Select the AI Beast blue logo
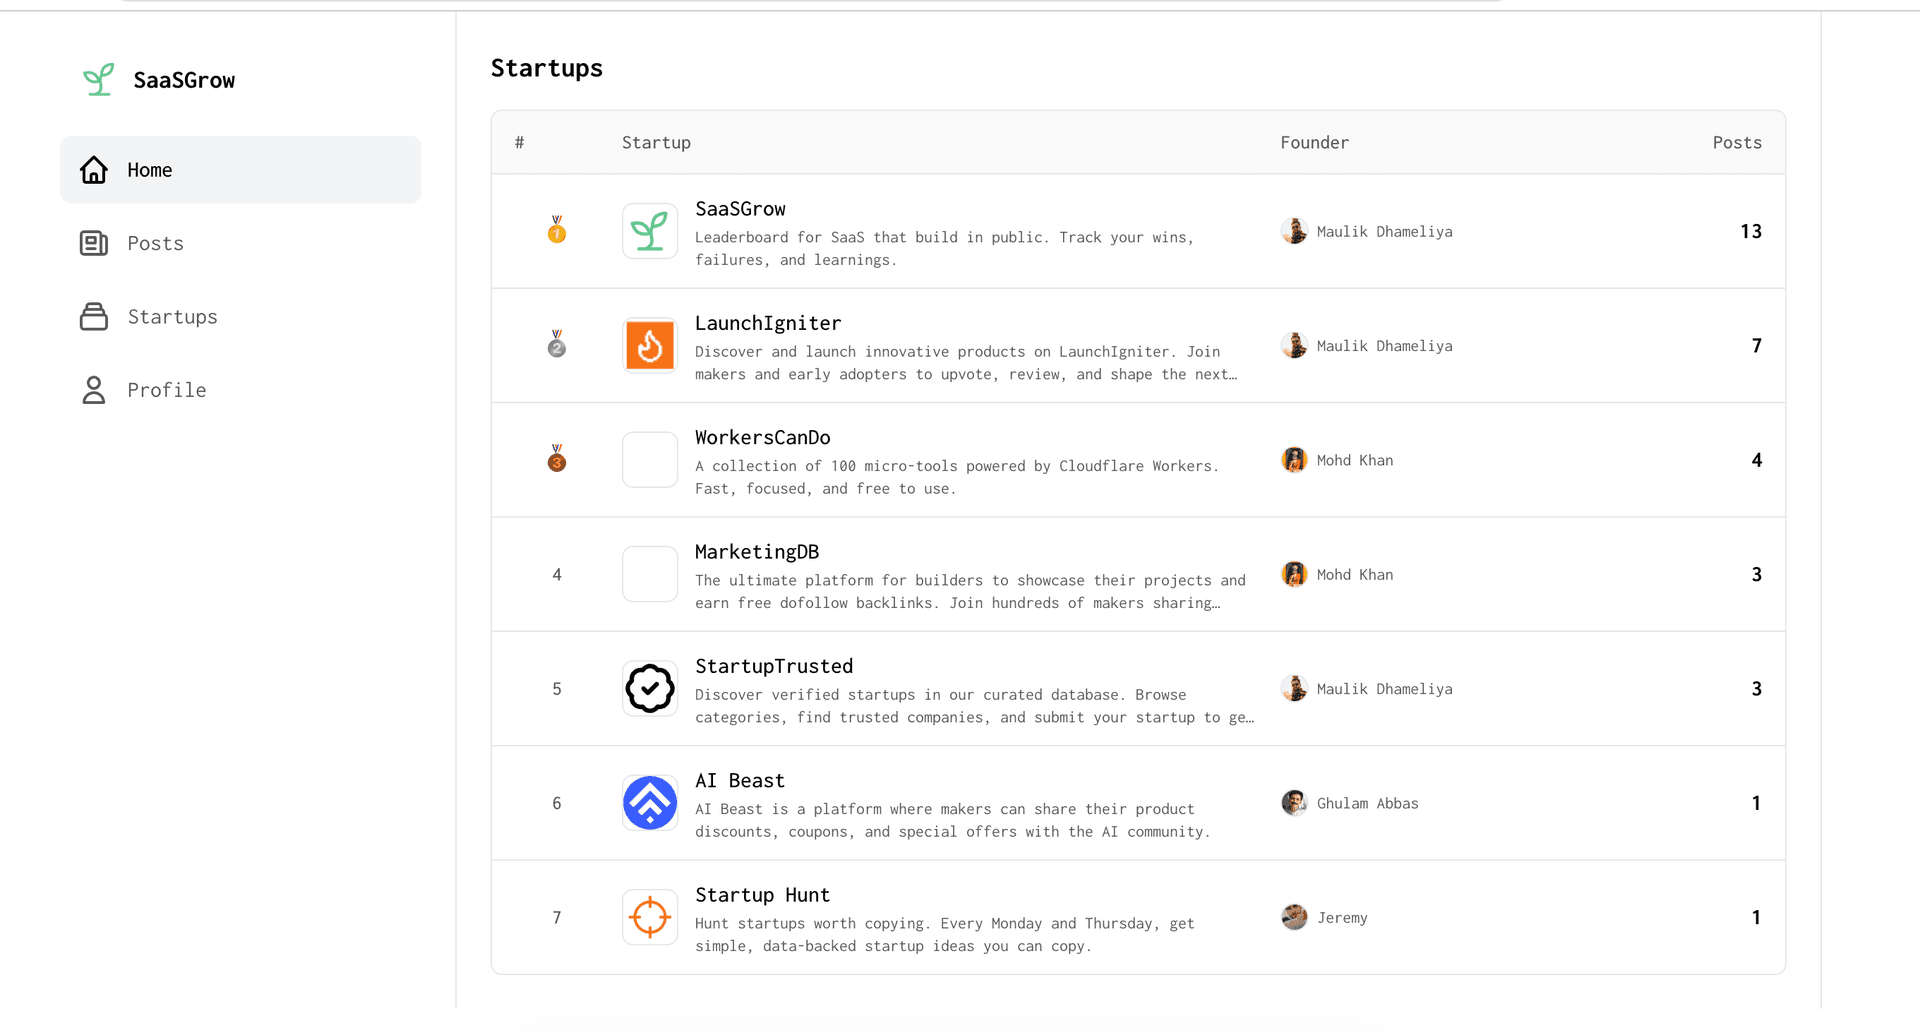 click(x=649, y=803)
